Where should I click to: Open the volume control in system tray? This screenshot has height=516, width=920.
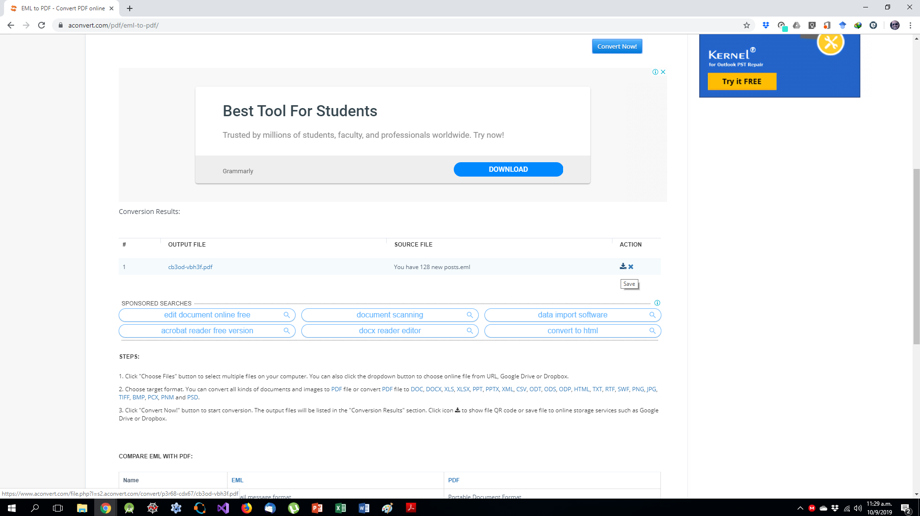tap(858, 508)
